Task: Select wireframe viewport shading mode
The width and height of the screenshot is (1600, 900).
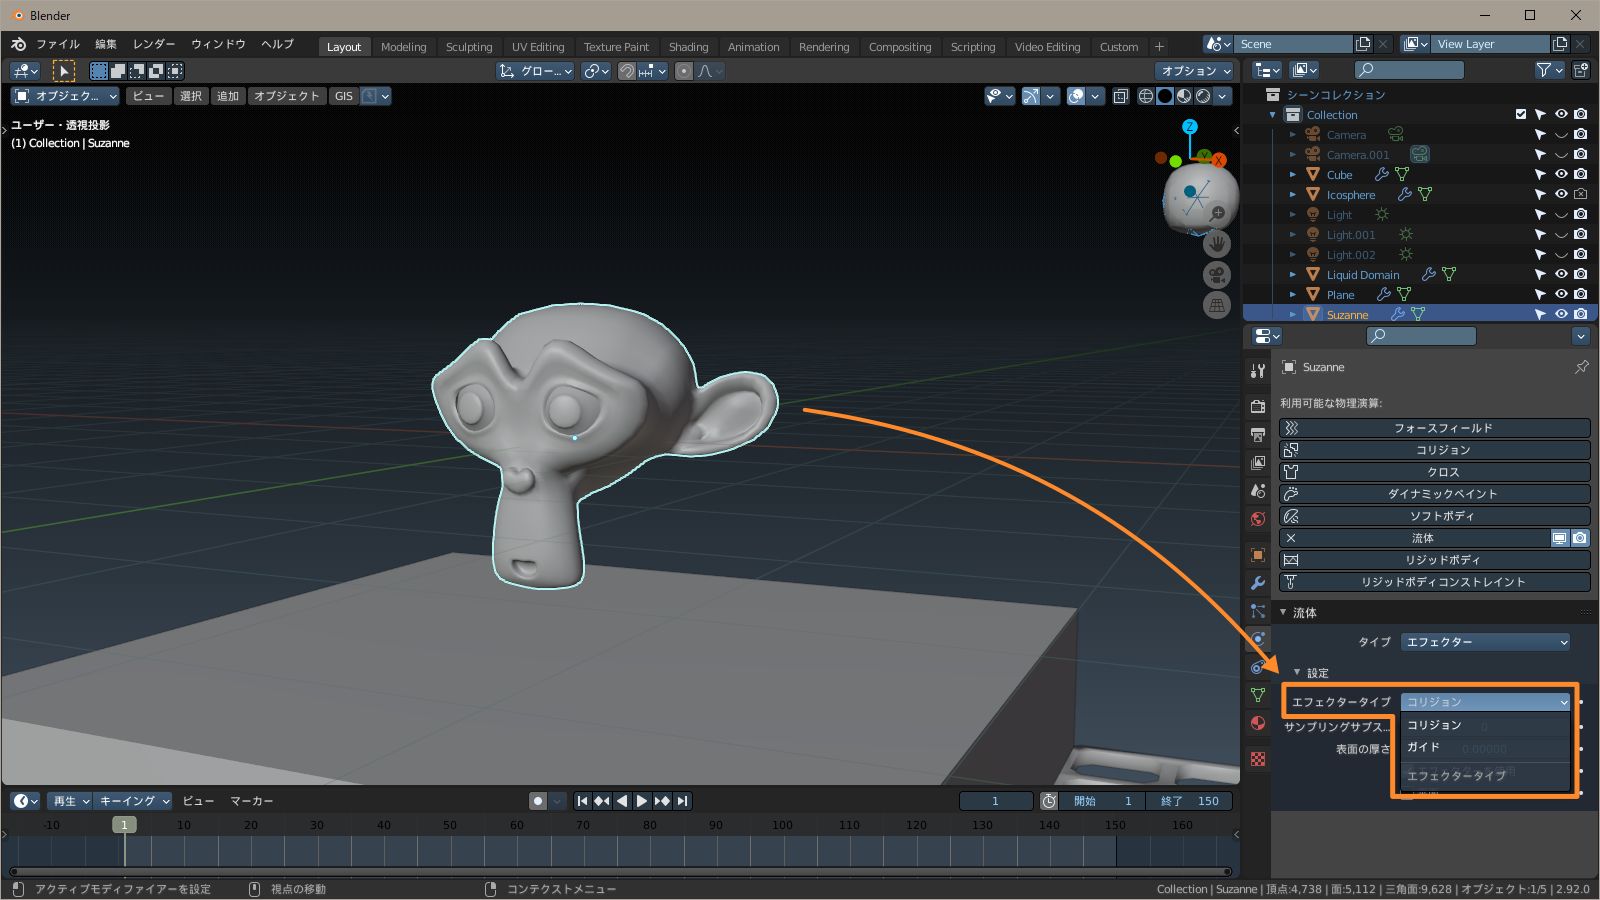Action: click(x=1146, y=96)
